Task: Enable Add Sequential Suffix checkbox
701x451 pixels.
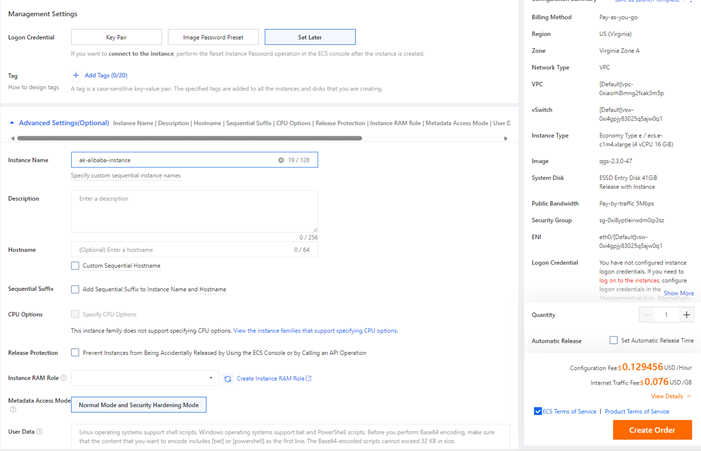Action: coord(75,289)
